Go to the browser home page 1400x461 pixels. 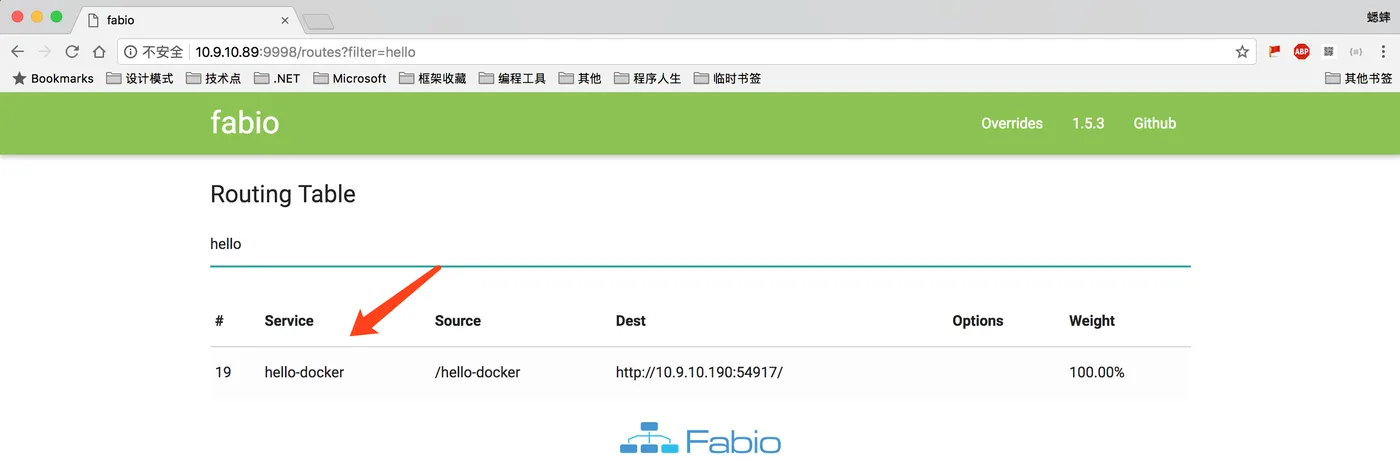tap(99, 52)
